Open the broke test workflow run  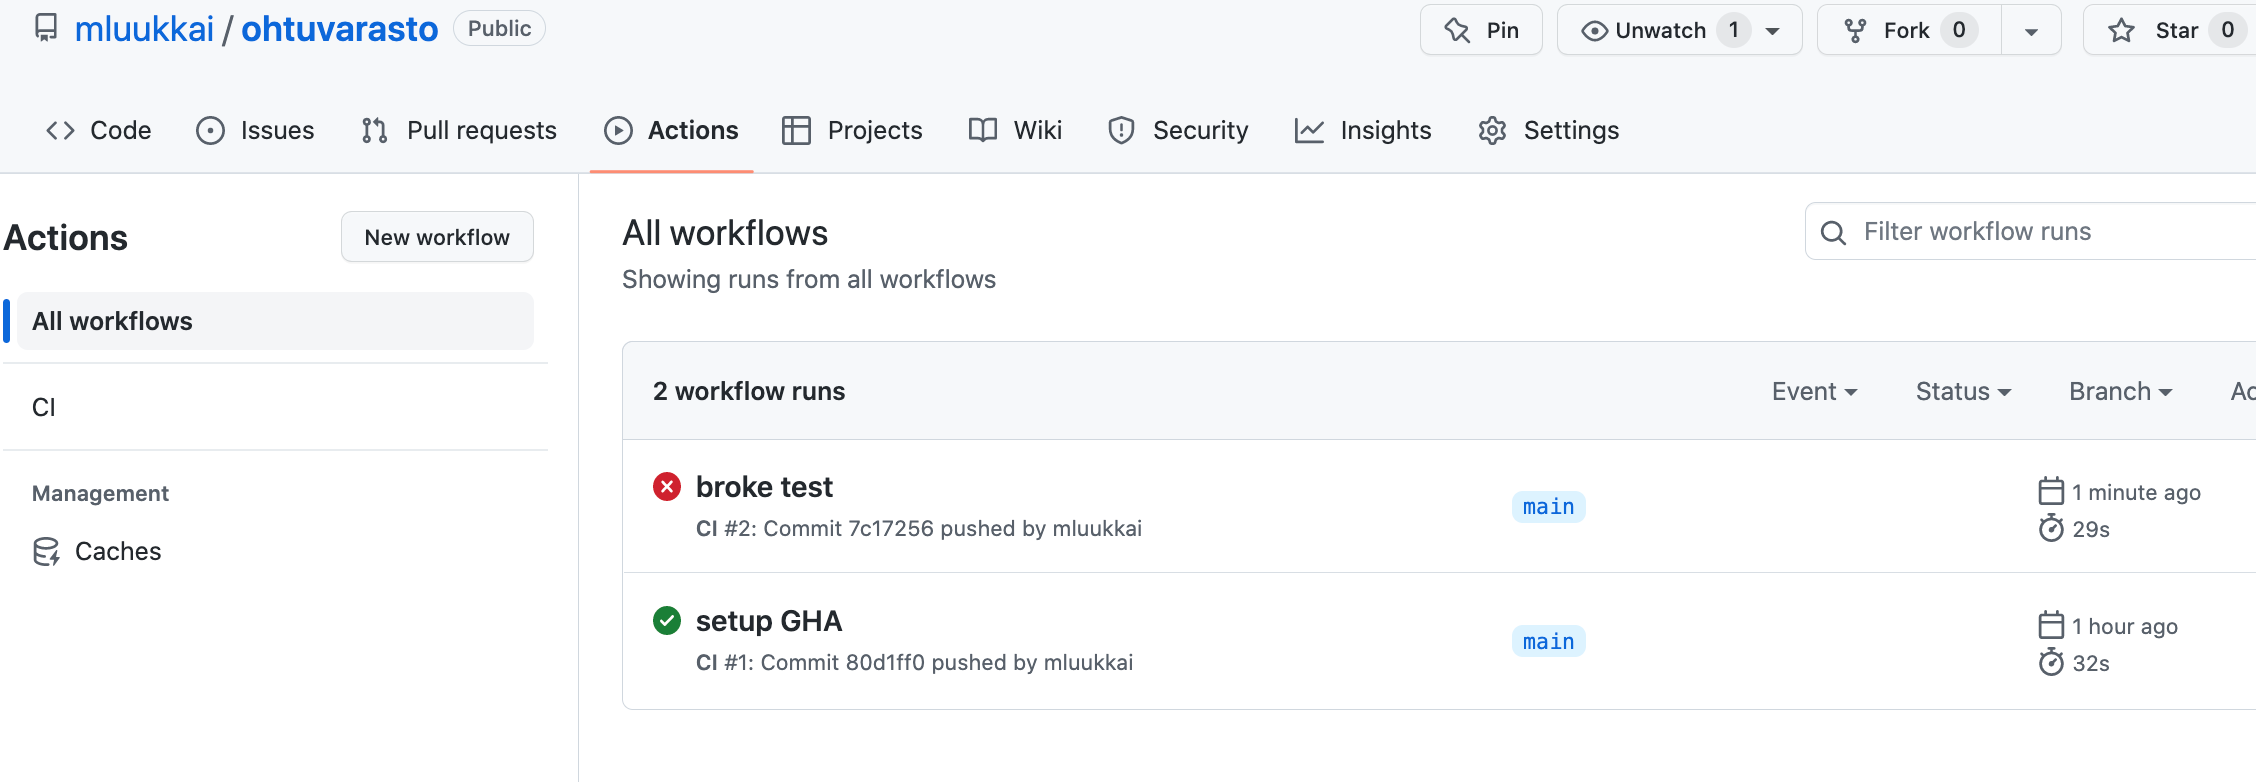click(x=764, y=487)
